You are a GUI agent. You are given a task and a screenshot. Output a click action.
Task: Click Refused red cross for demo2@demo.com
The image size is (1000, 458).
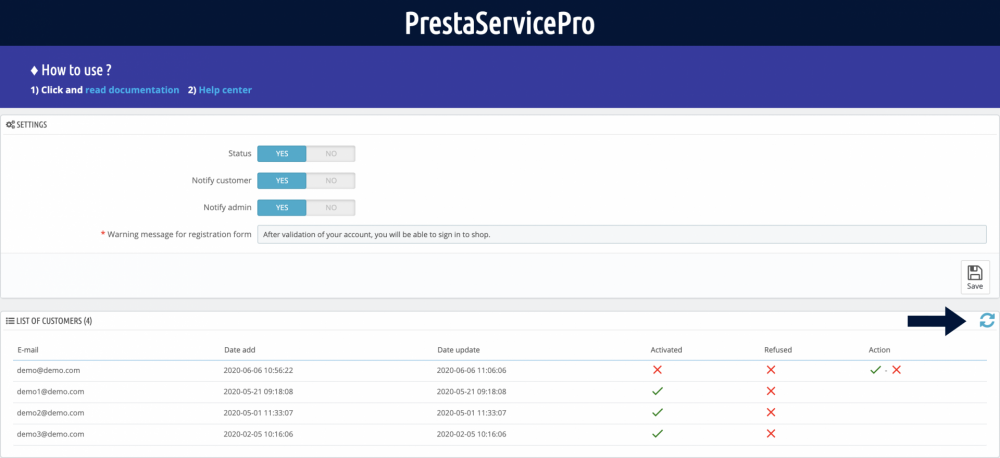(x=770, y=413)
